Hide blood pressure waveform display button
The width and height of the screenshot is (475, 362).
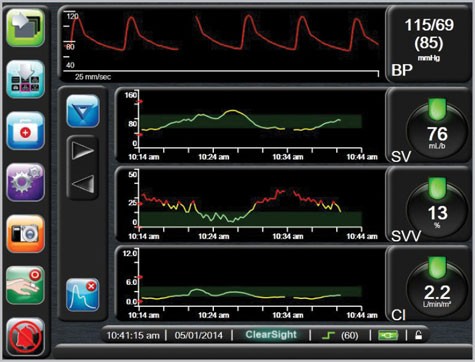click(x=83, y=296)
